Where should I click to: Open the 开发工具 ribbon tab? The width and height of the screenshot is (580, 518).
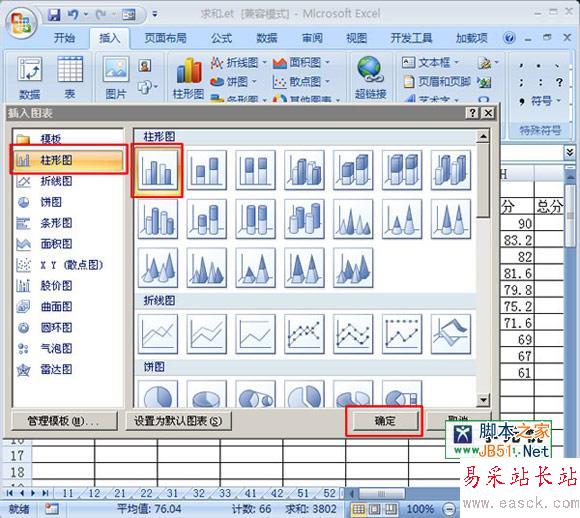pos(411,38)
